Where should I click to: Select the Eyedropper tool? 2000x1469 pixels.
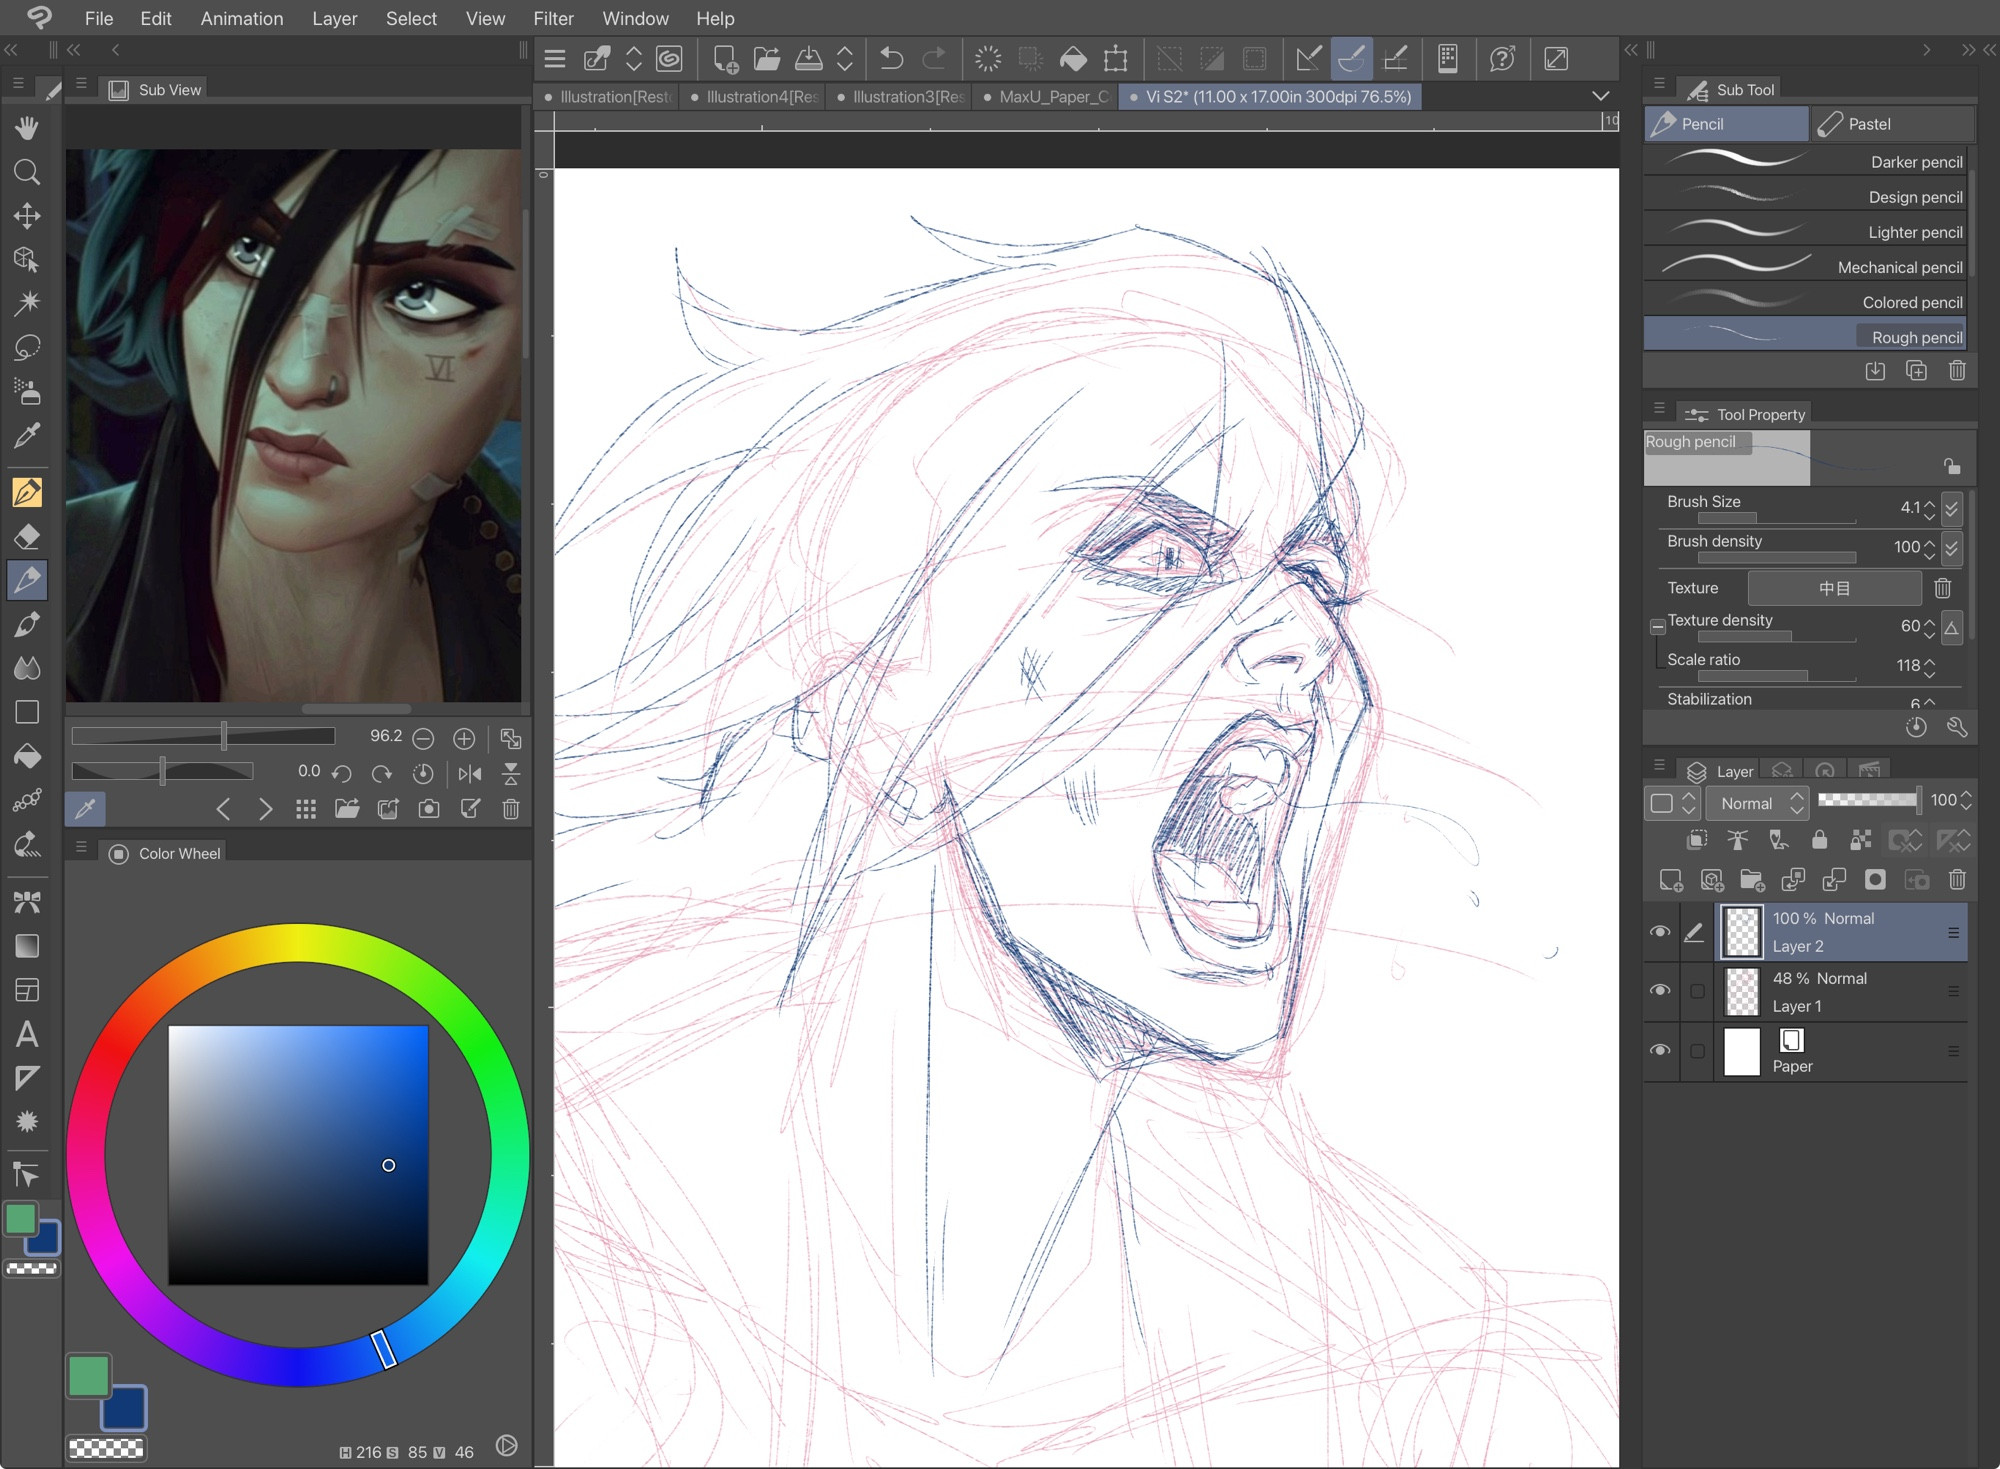27,435
